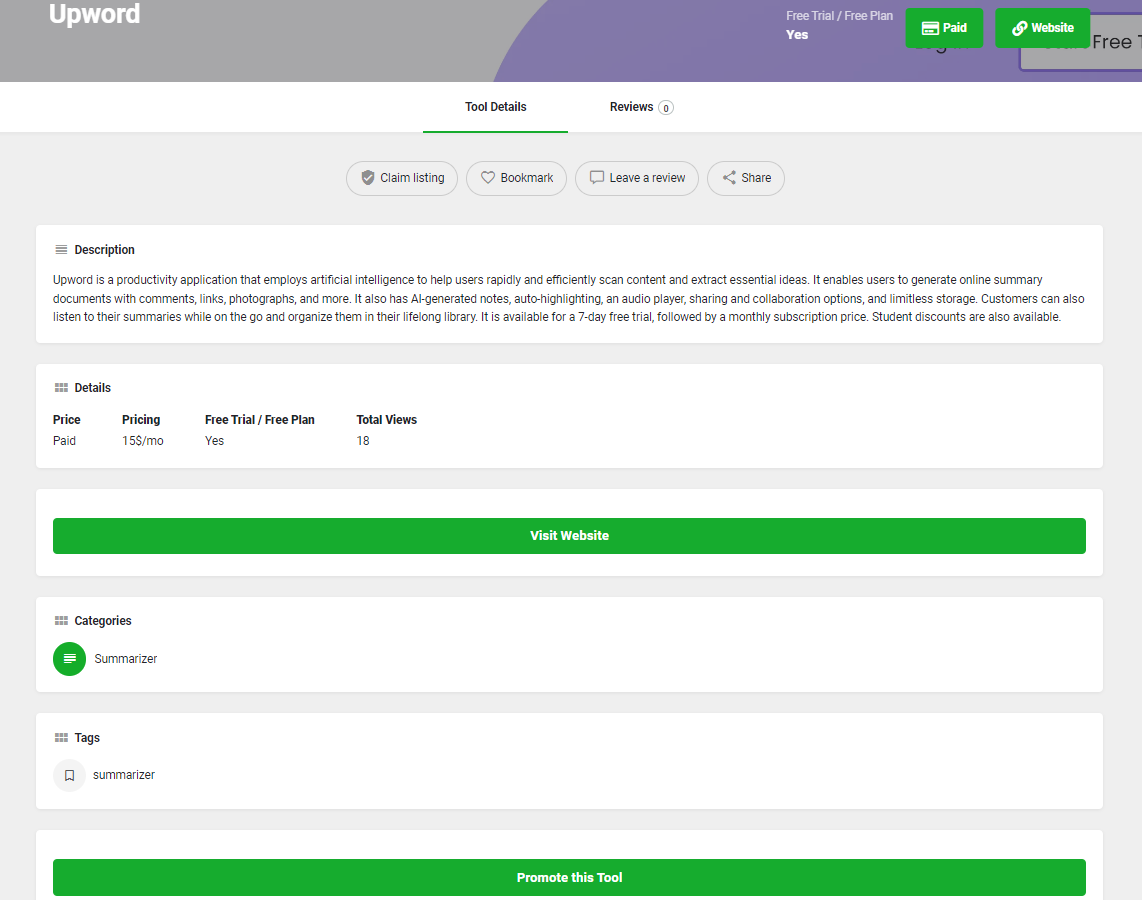1142x900 pixels.
Task: Click the 15$/mo pricing value
Action: pyautogui.click(x=143, y=441)
